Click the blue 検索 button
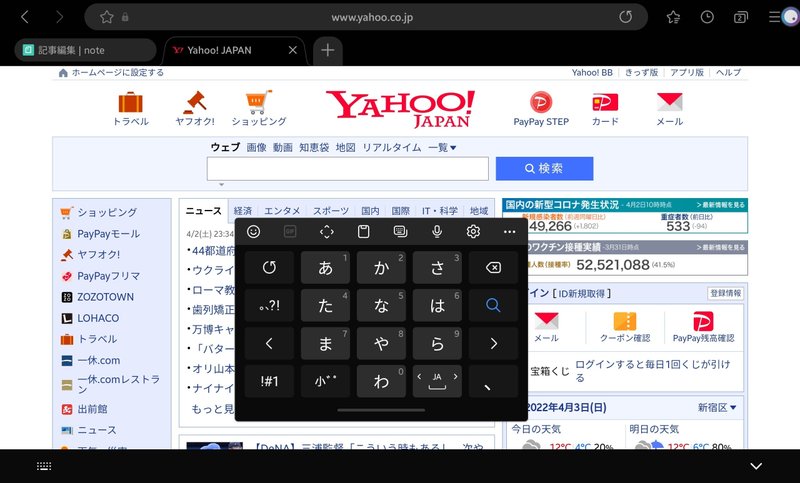This screenshot has height=483, width=800. click(x=544, y=168)
